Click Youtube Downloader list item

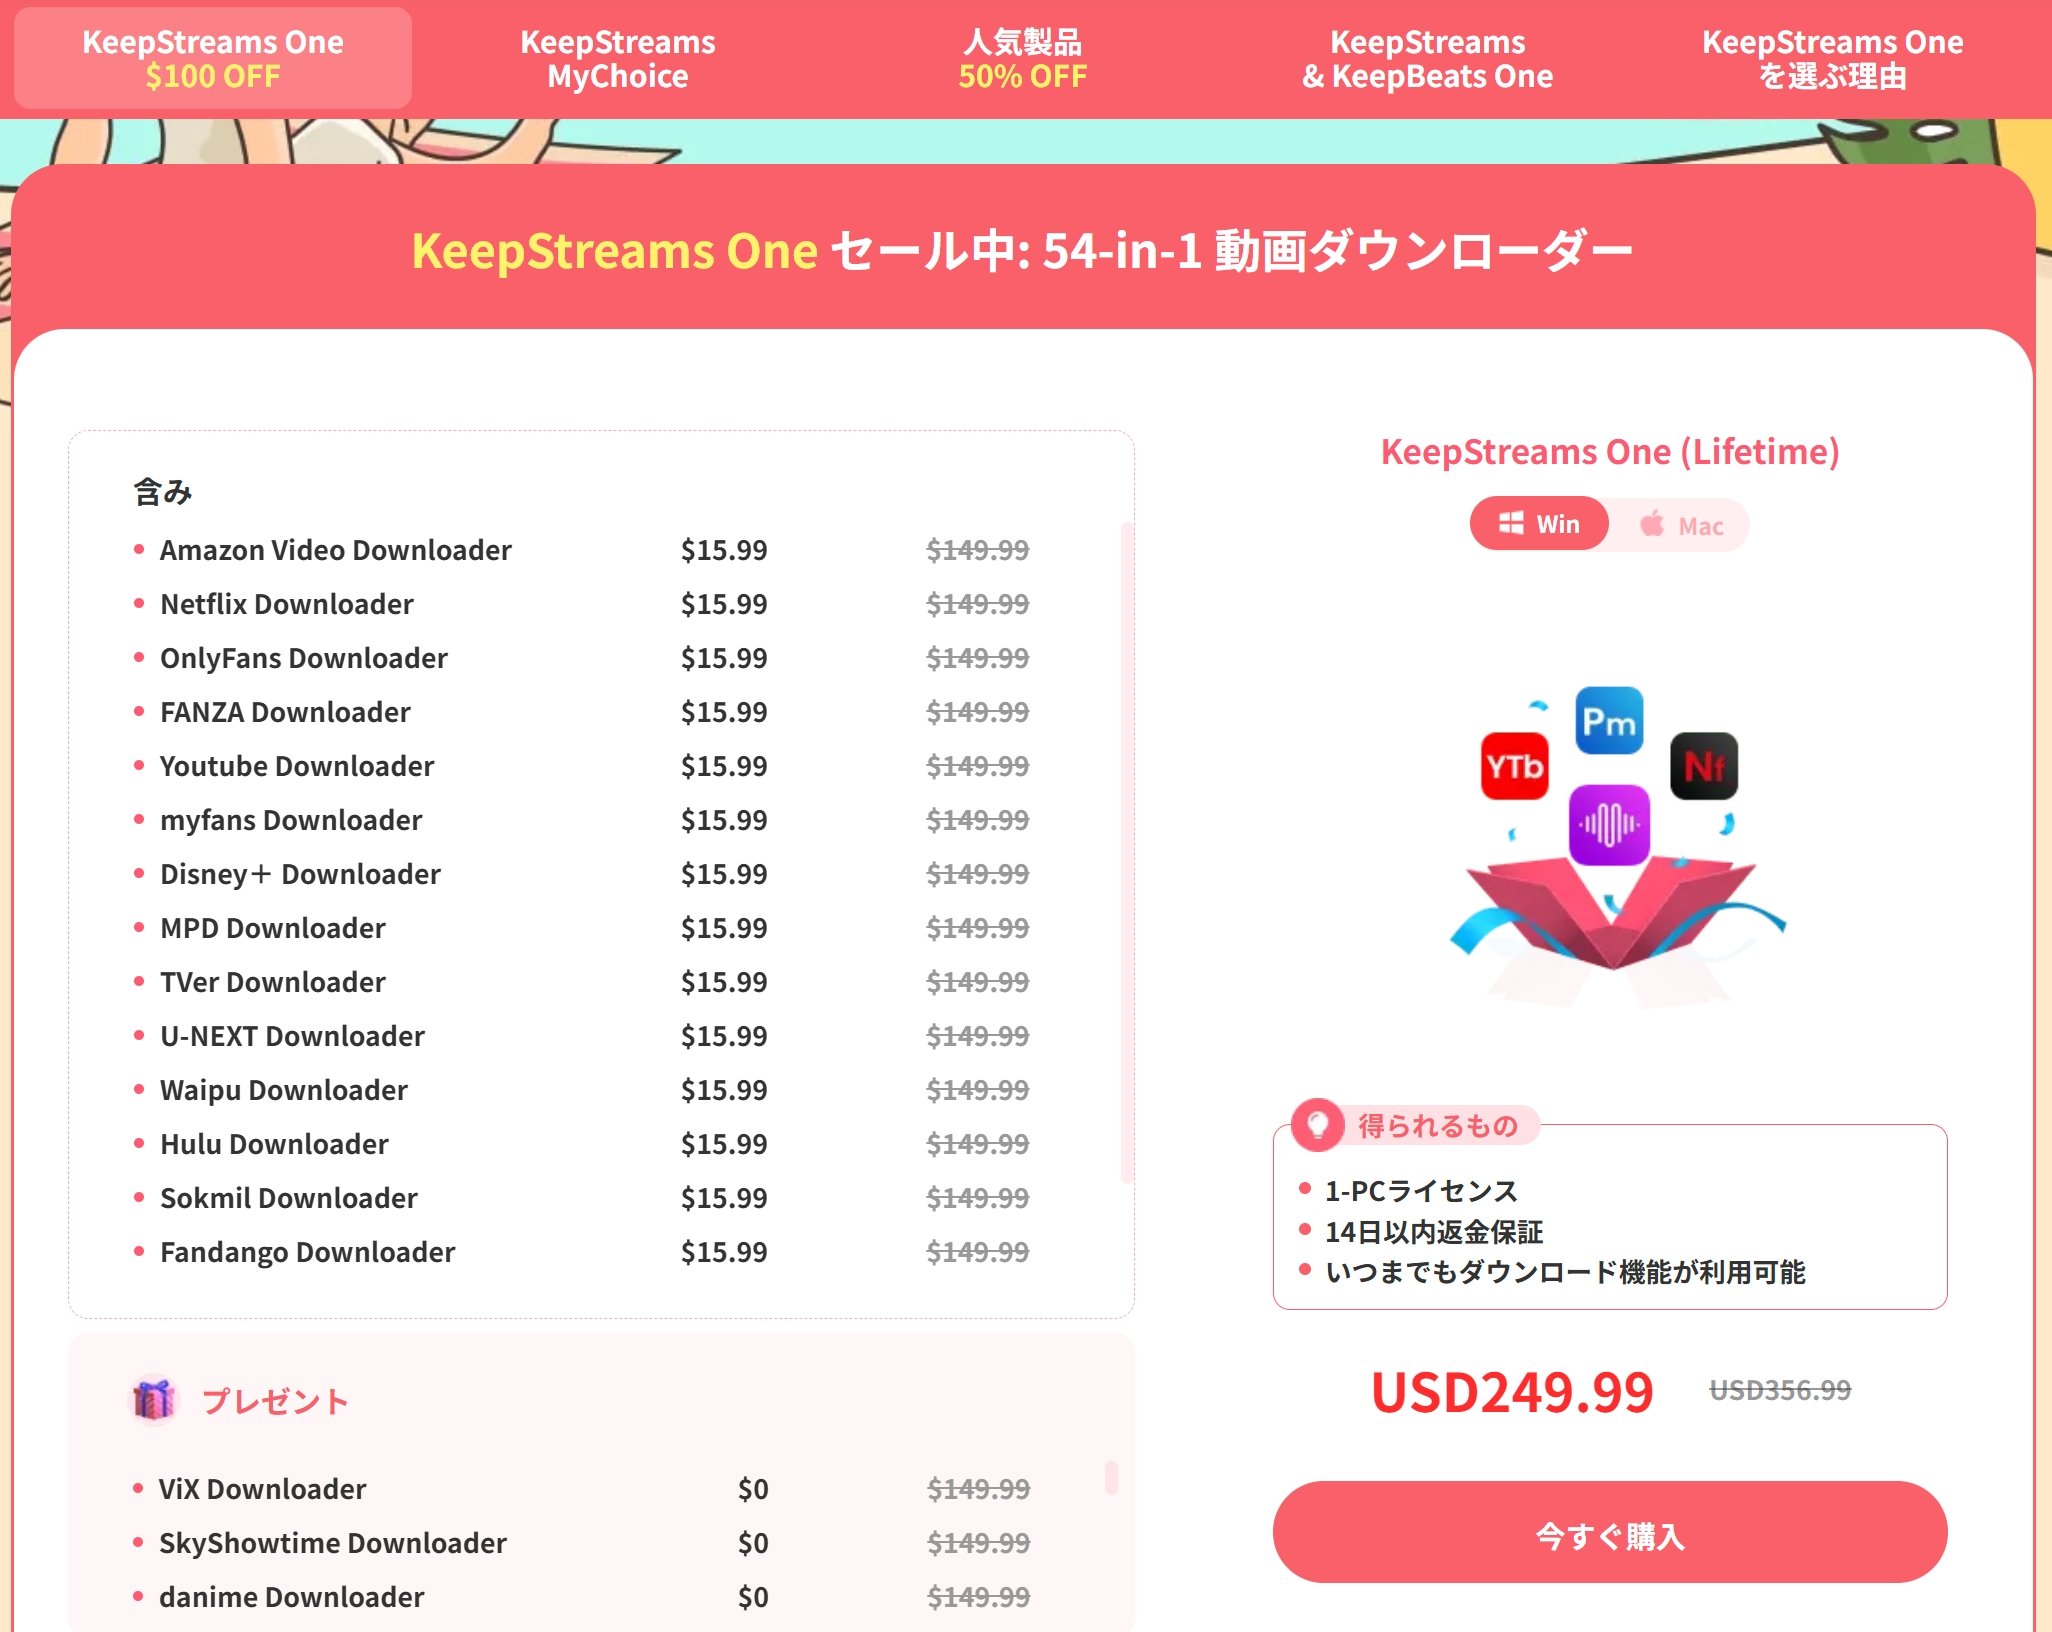297,766
